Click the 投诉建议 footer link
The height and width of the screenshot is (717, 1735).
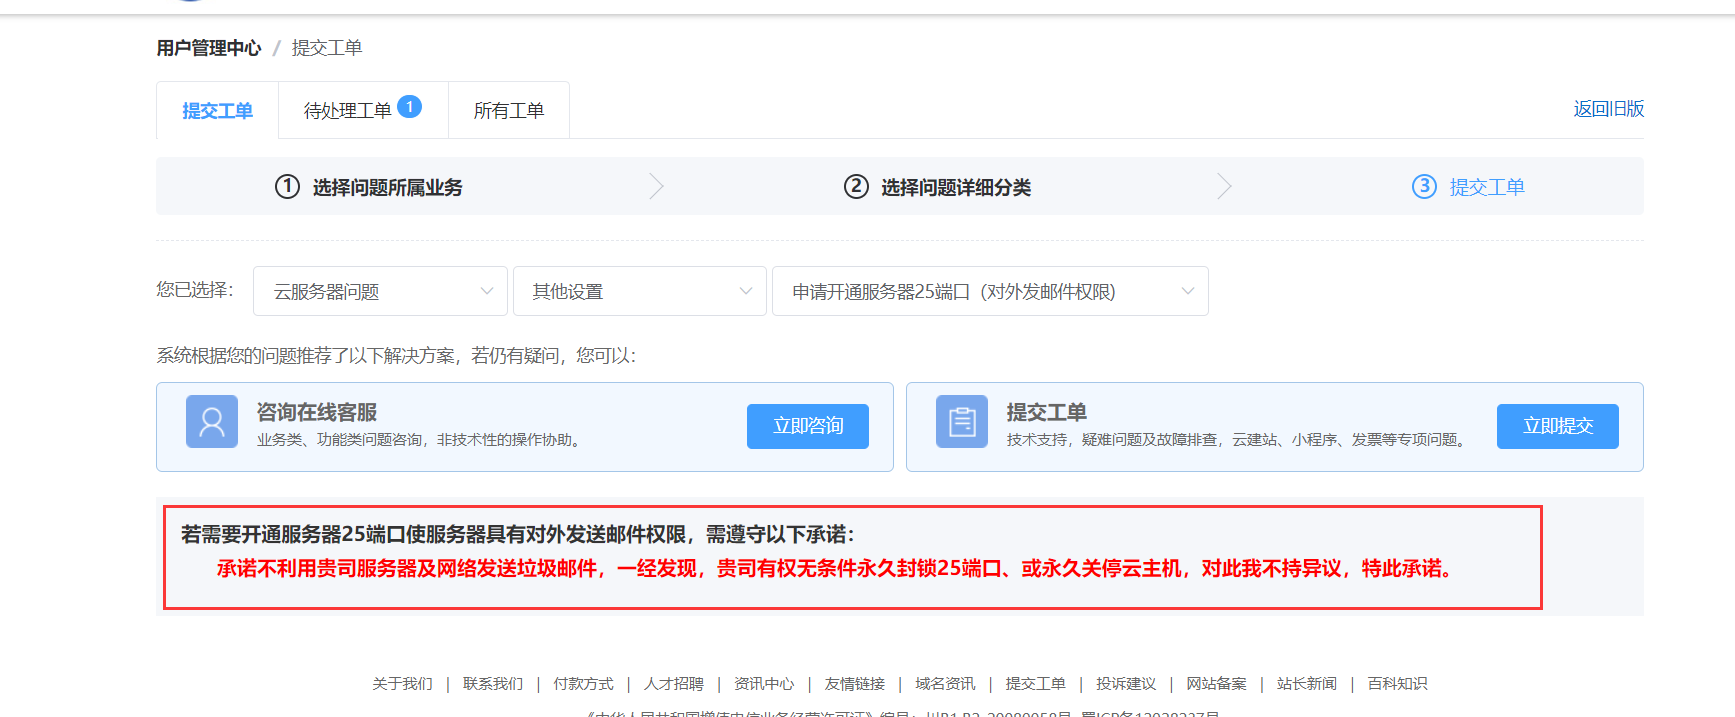point(1126,684)
